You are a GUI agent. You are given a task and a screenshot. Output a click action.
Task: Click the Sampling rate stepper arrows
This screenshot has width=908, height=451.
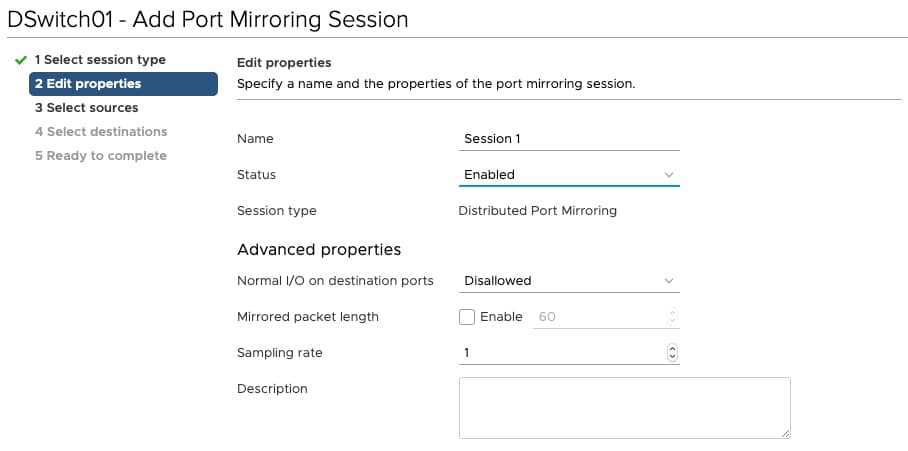coord(672,353)
